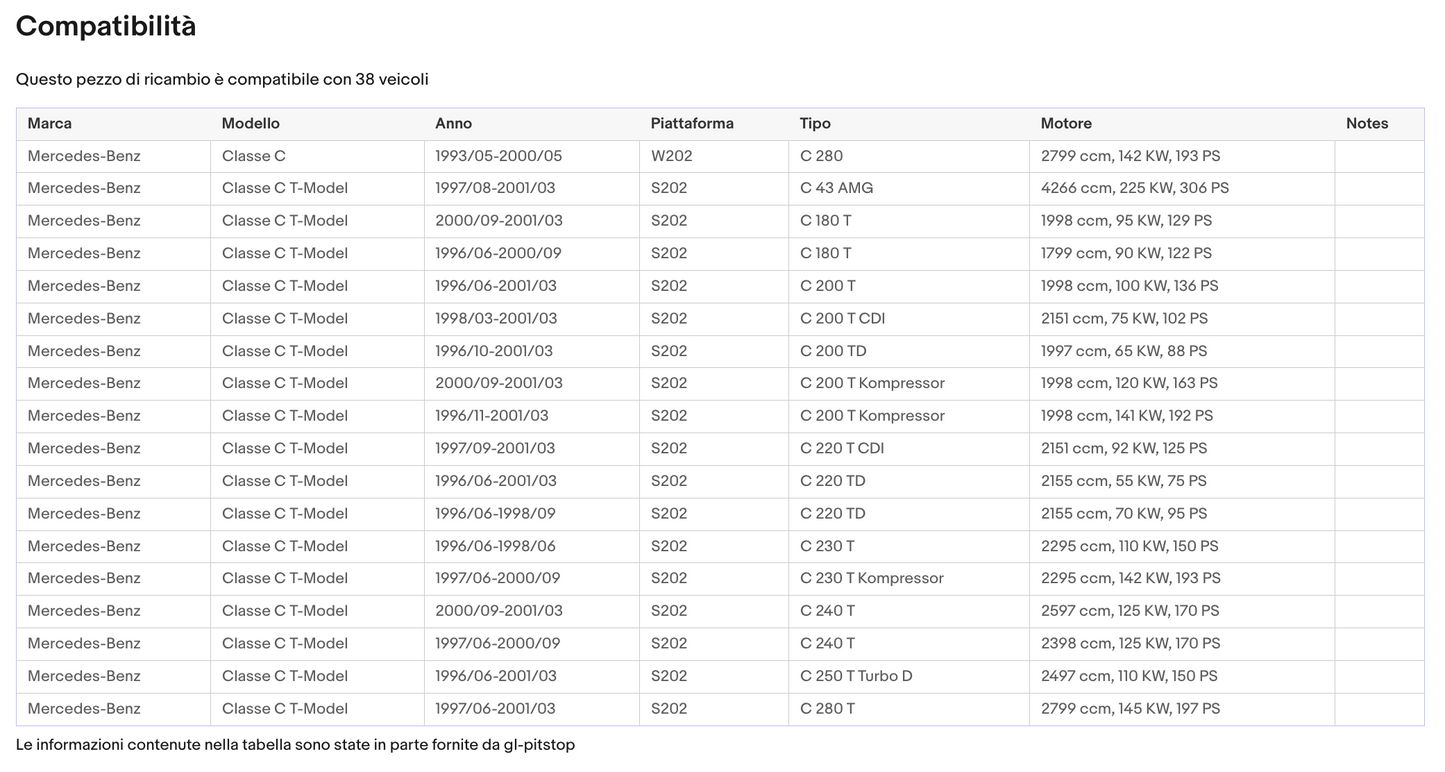Select the Tipo column header

point(815,124)
